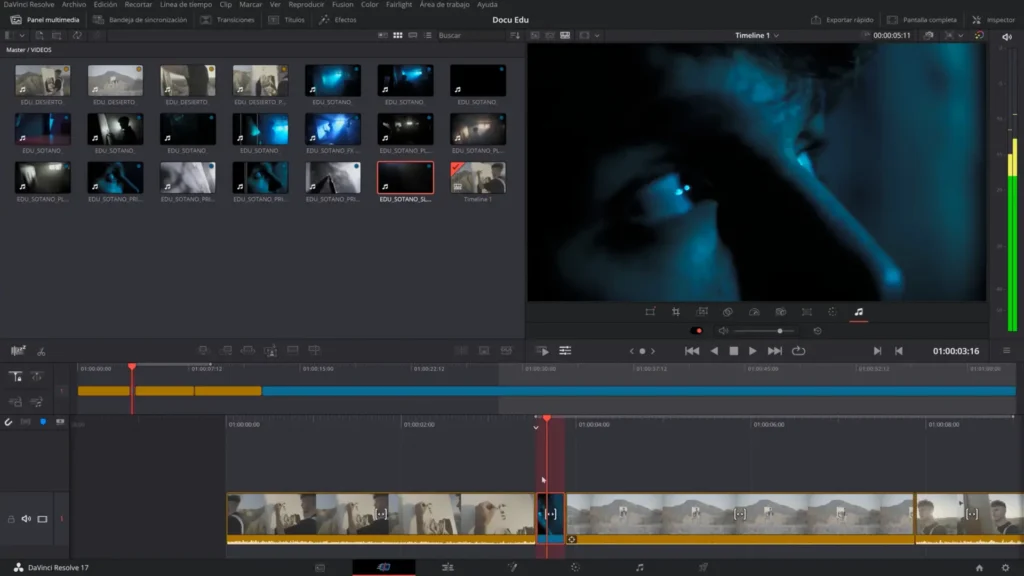The height and width of the screenshot is (576, 1024).
Task: Toggle timeline snapping magnet icon
Action: pyautogui.click(x=9, y=422)
